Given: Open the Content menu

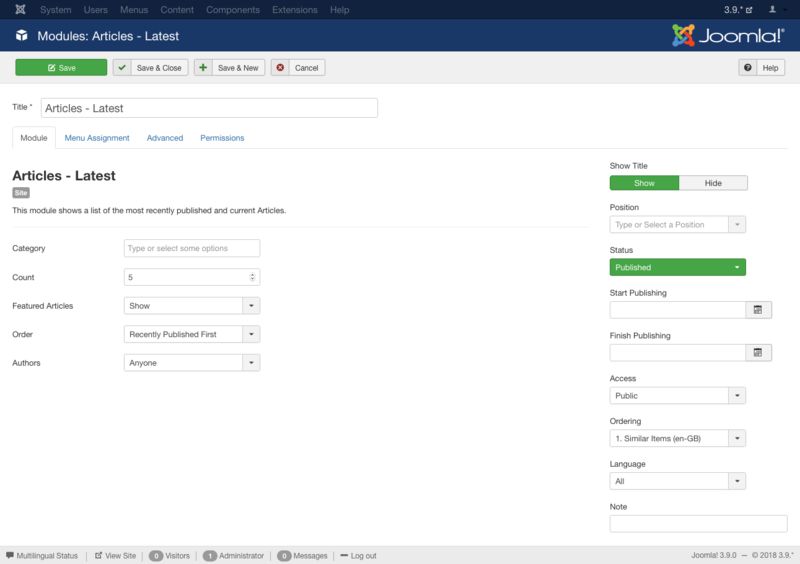Looking at the screenshot, I should [x=177, y=10].
